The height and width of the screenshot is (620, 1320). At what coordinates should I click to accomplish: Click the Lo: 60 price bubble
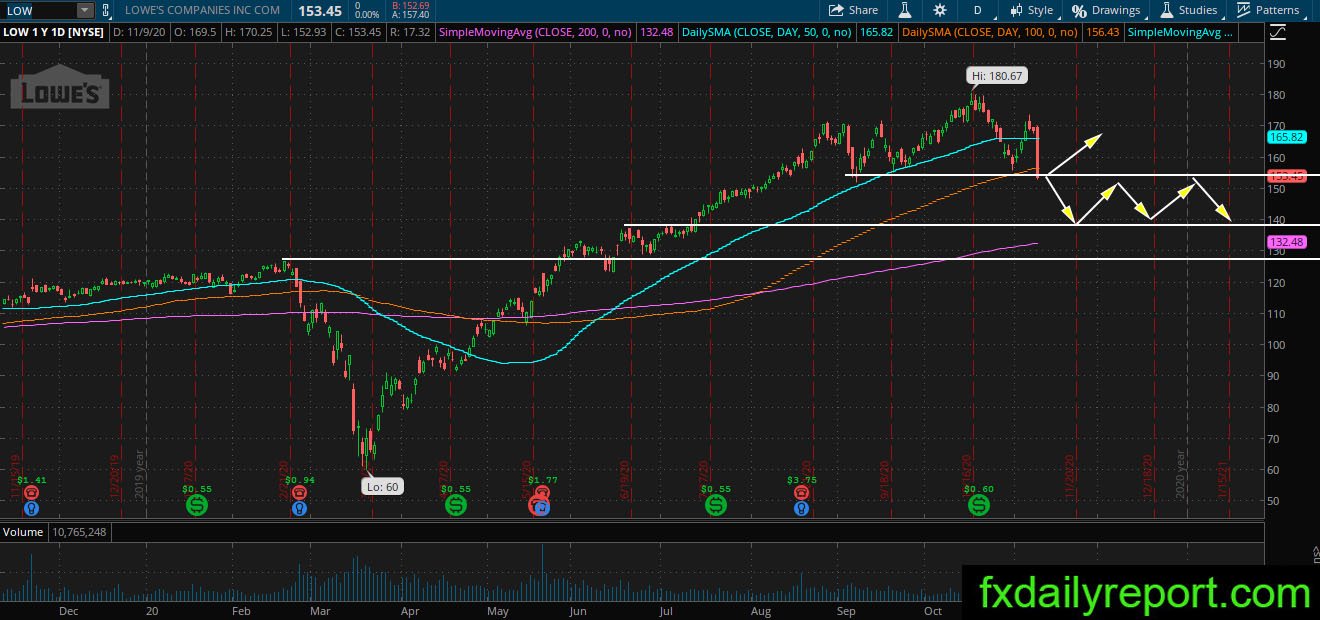click(x=382, y=486)
